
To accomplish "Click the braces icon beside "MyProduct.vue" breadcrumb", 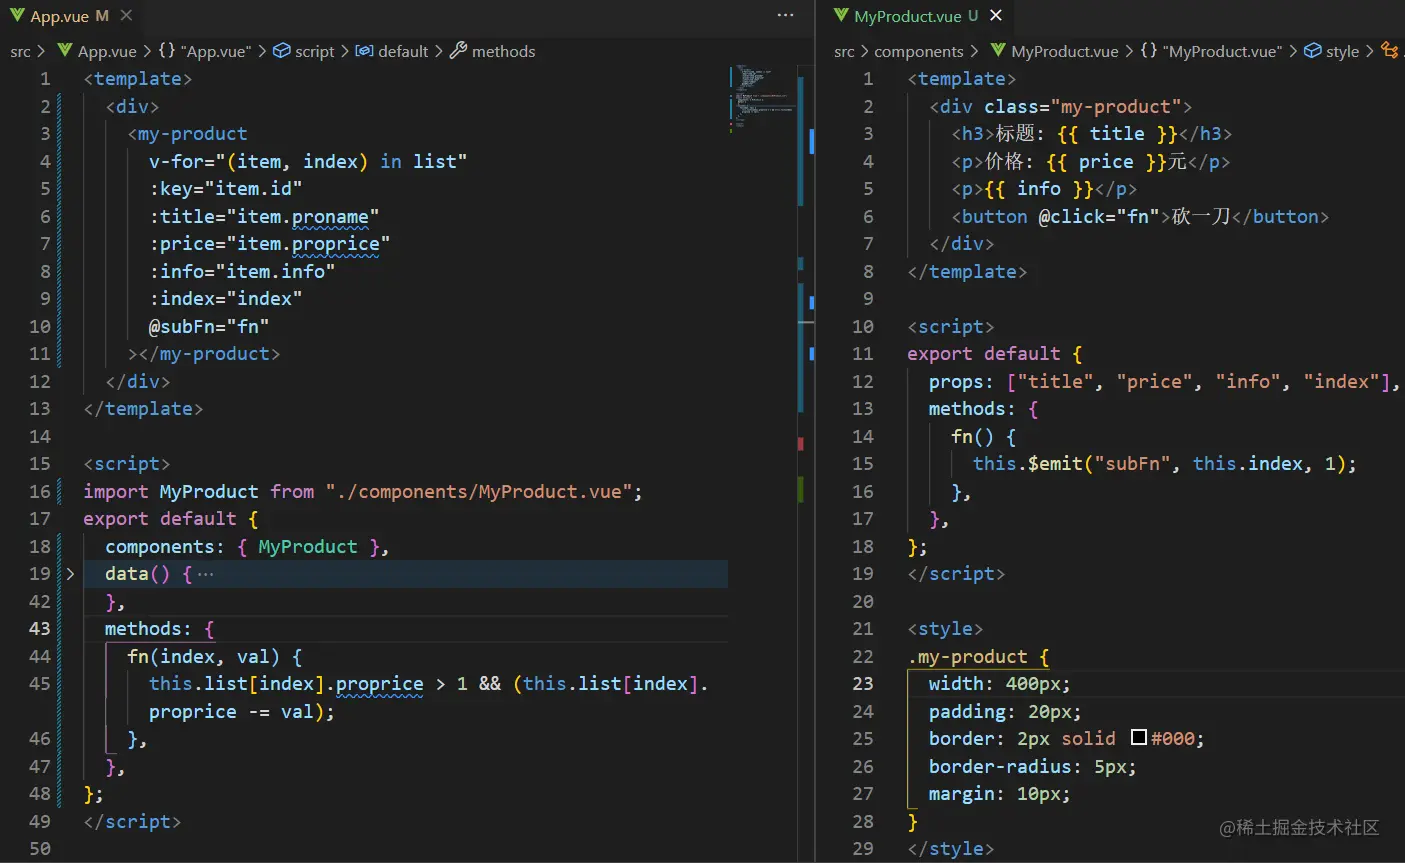I will (1149, 51).
